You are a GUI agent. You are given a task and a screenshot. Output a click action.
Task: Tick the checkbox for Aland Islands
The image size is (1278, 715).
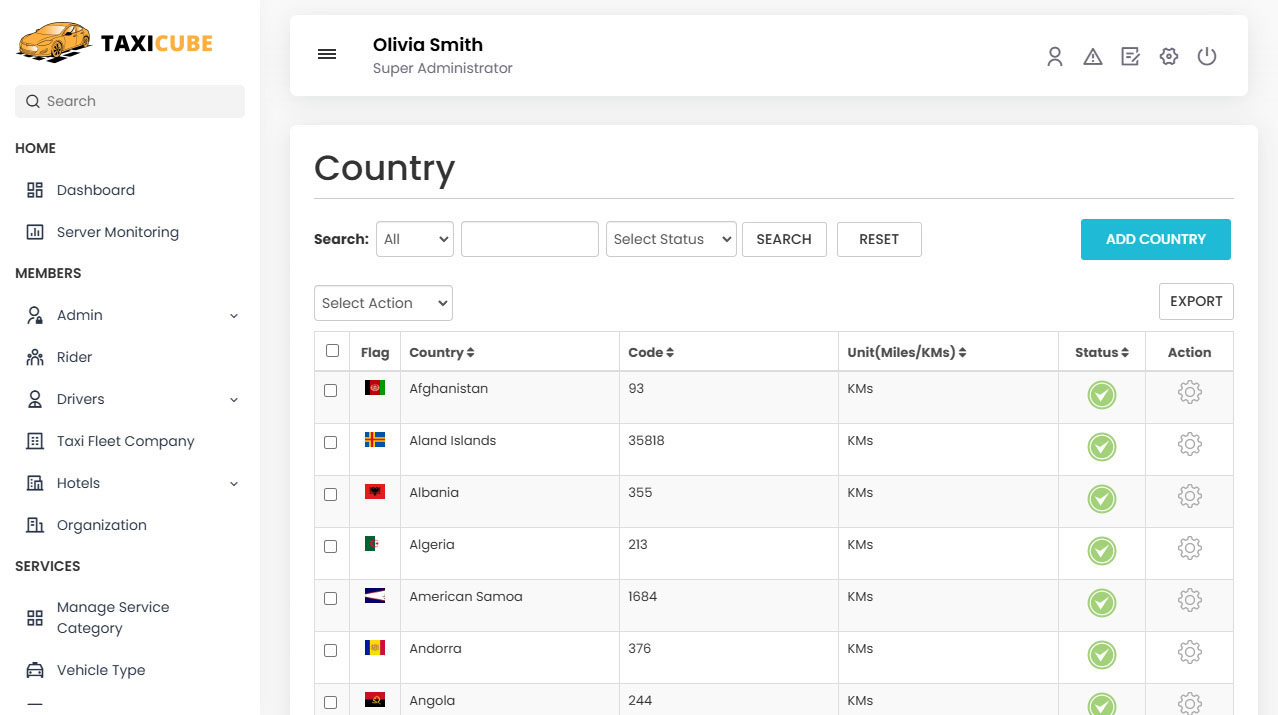pyautogui.click(x=331, y=442)
